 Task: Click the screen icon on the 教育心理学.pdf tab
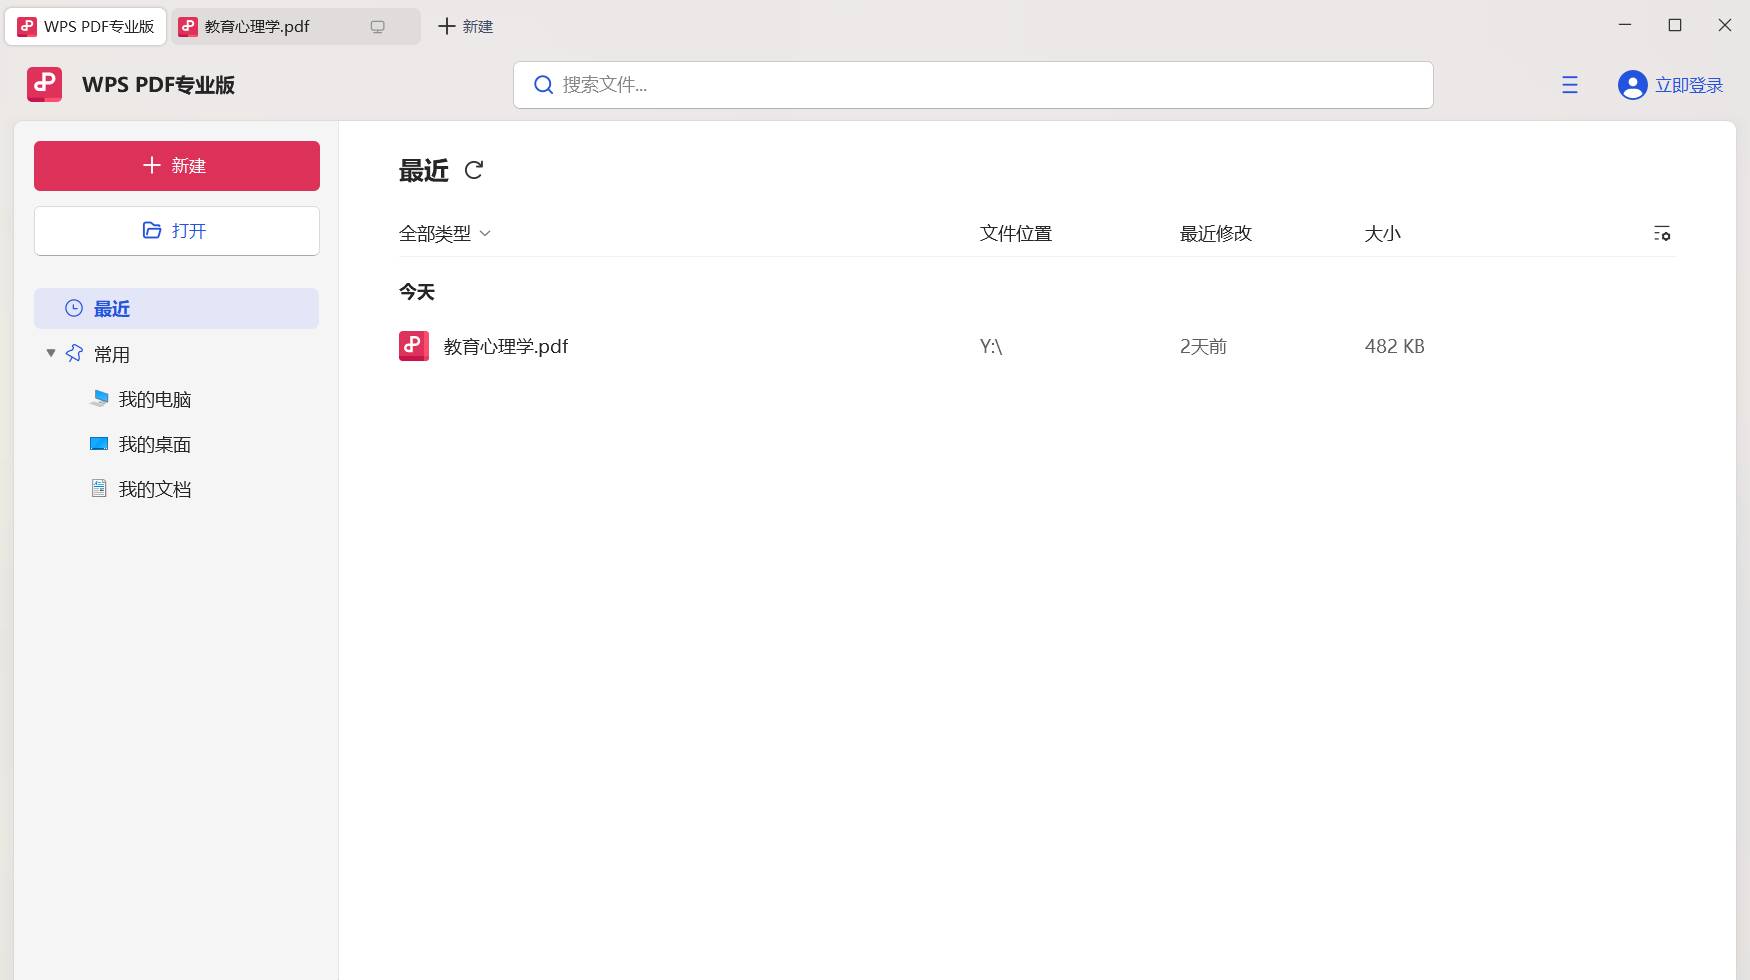click(377, 27)
